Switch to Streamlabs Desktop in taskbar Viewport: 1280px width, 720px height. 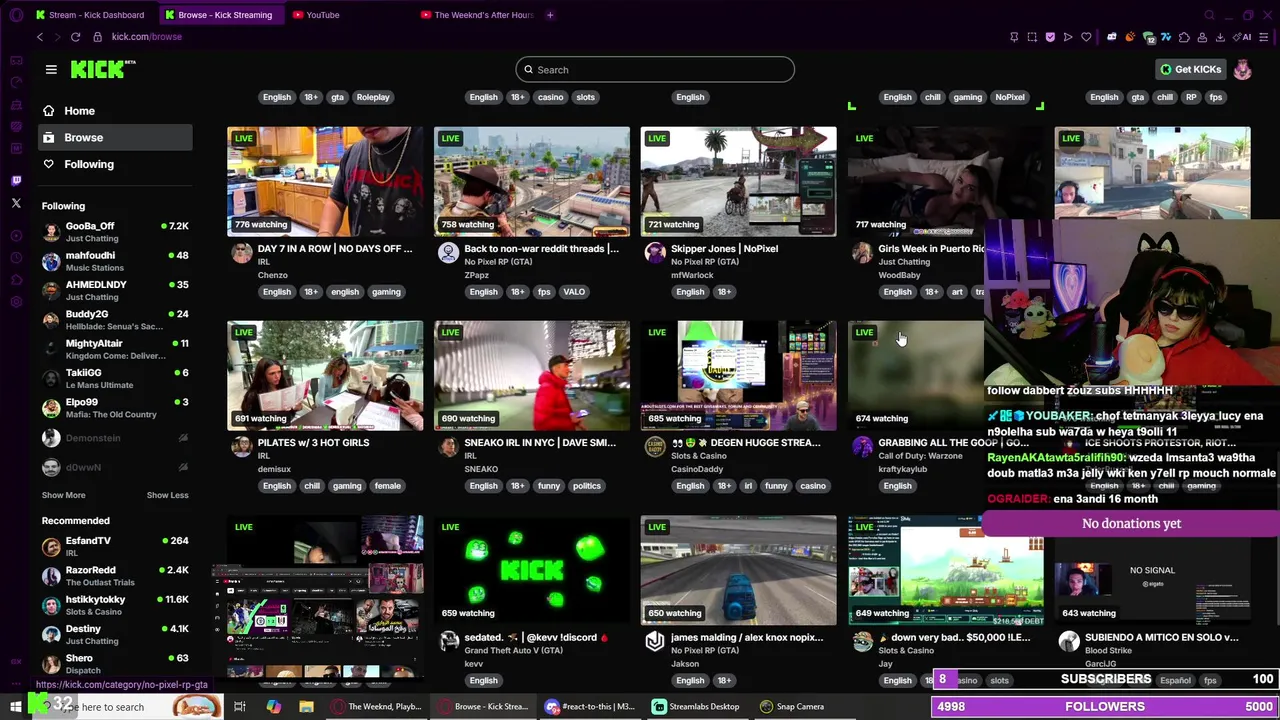pos(697,707)
